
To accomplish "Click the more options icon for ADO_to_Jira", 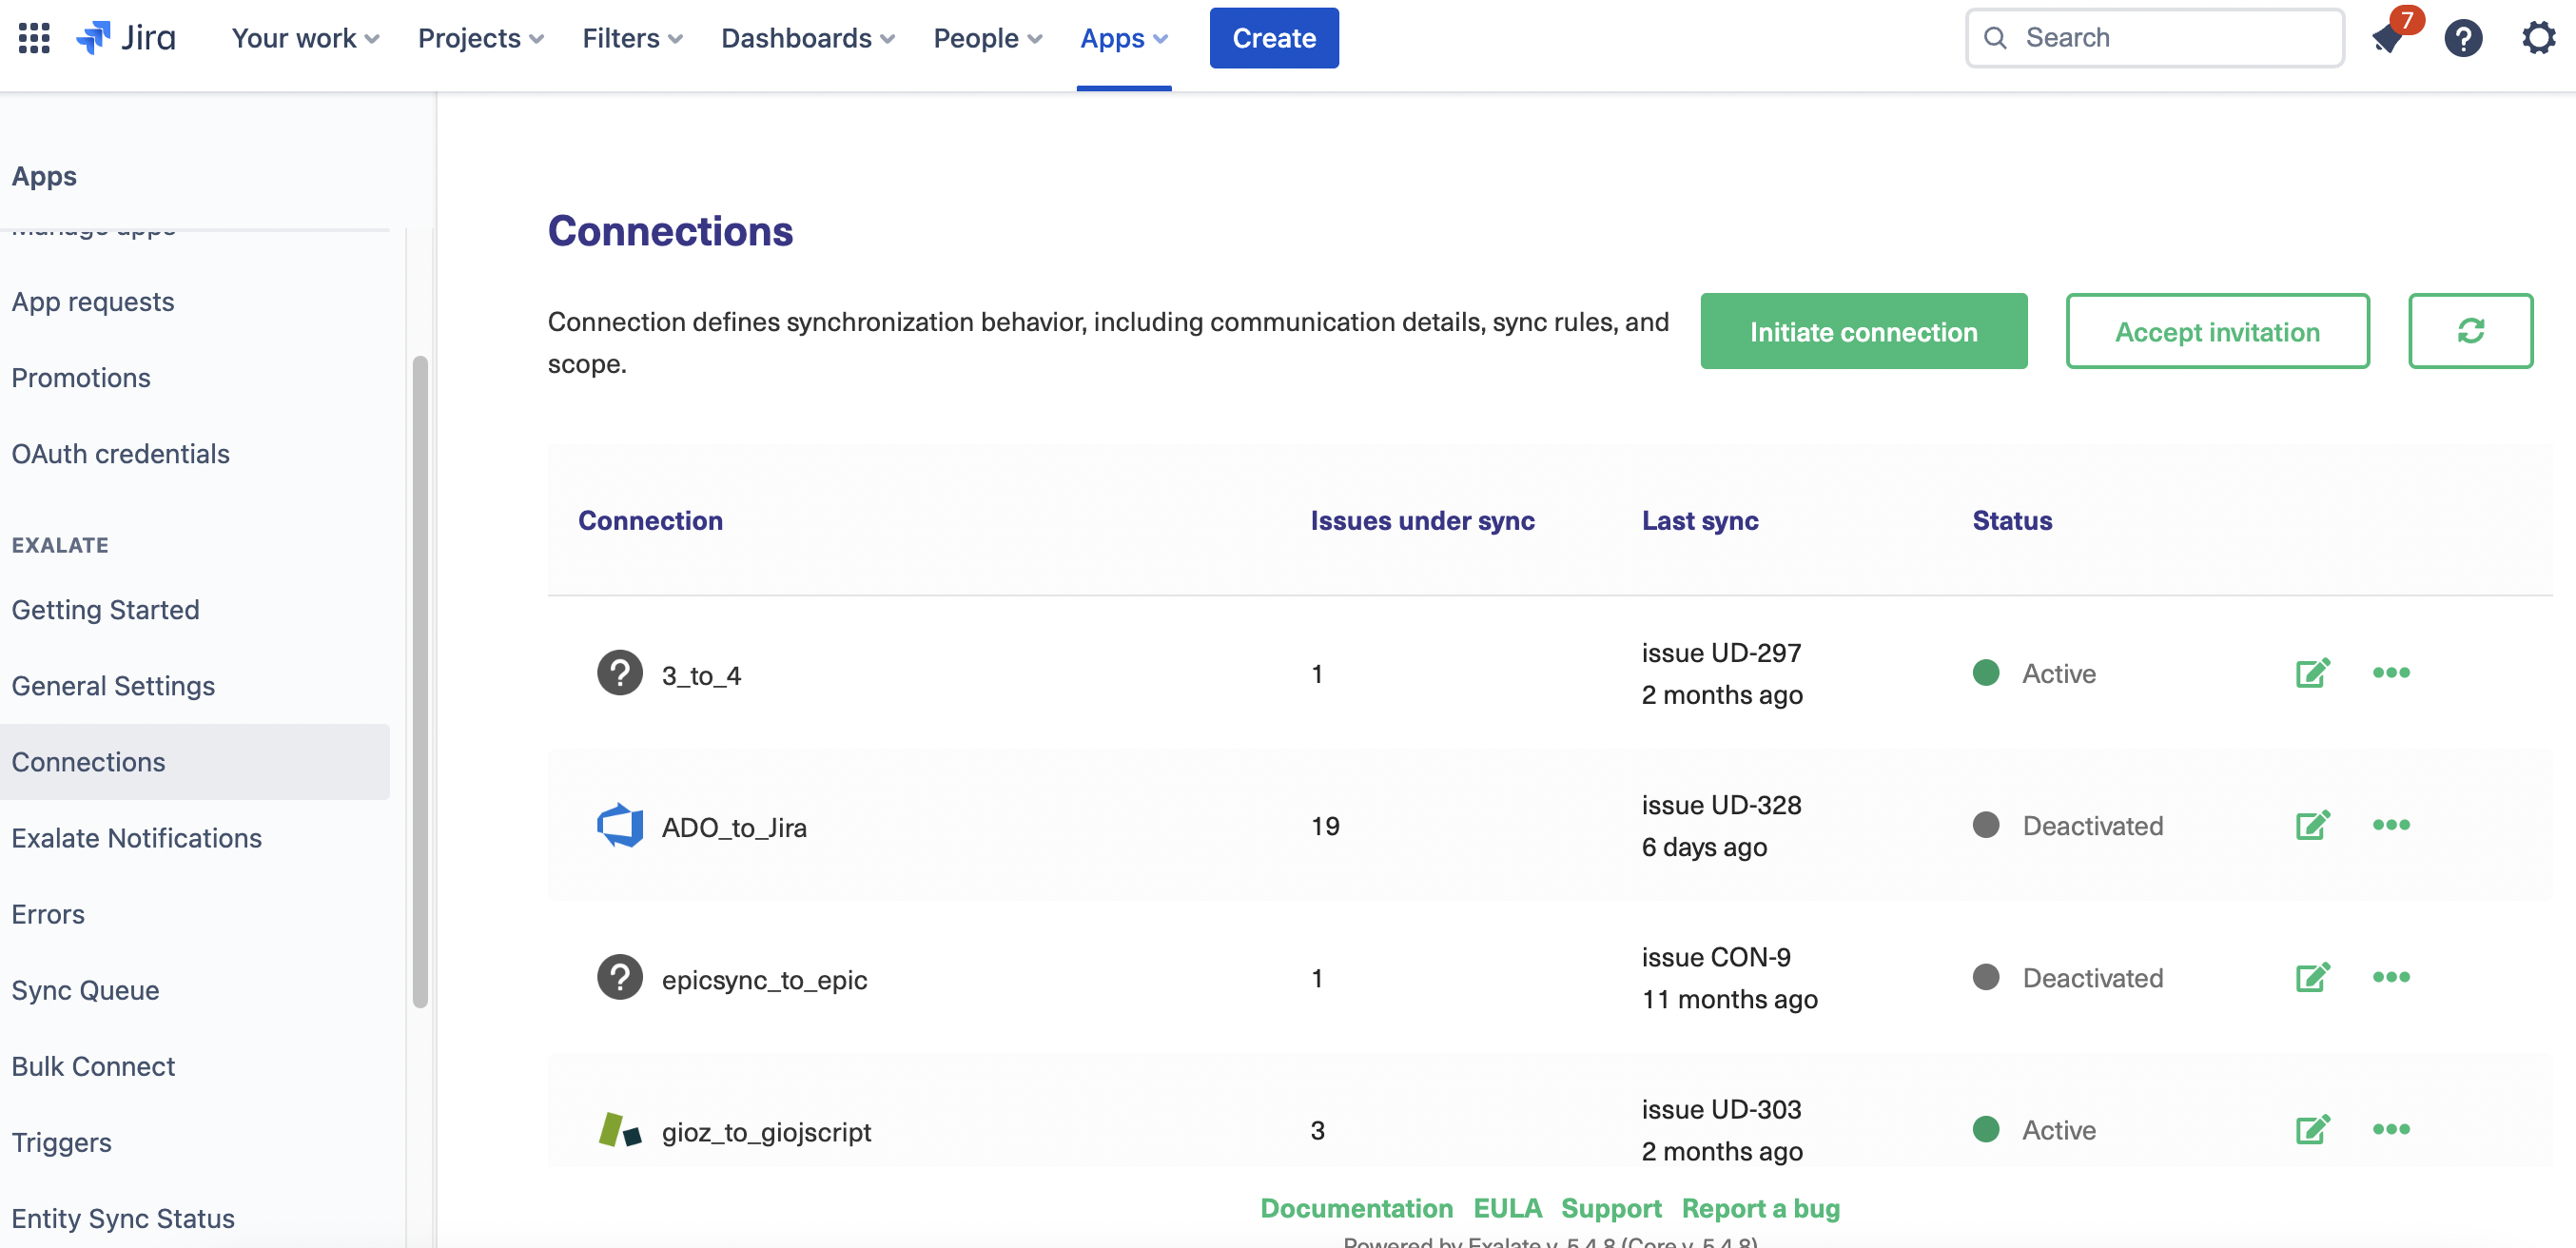I will 2391,825.
